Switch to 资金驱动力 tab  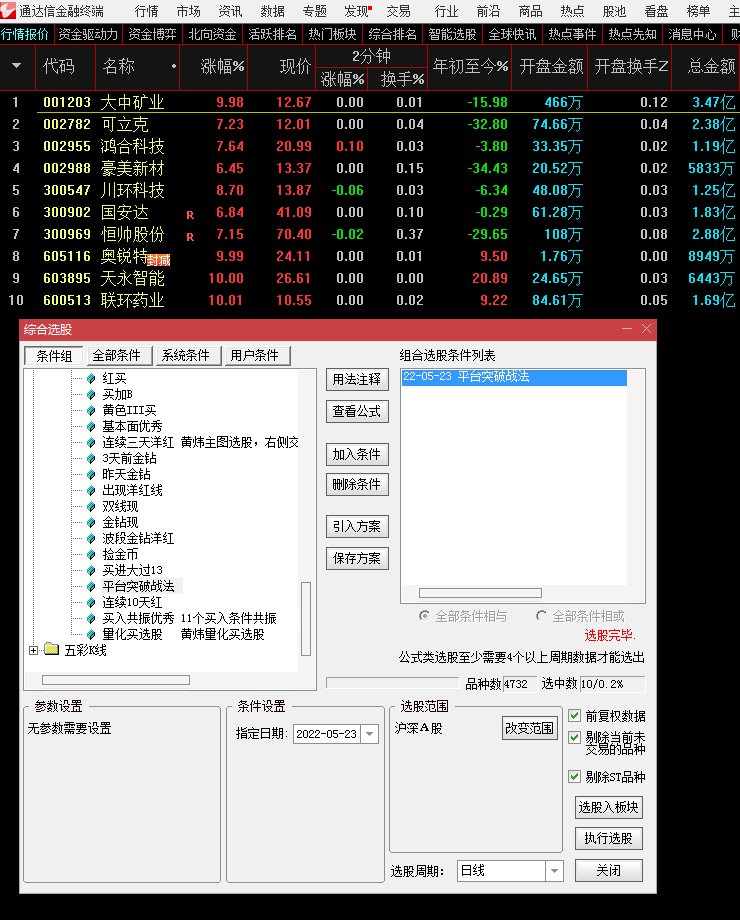click(x=88, y=34)
